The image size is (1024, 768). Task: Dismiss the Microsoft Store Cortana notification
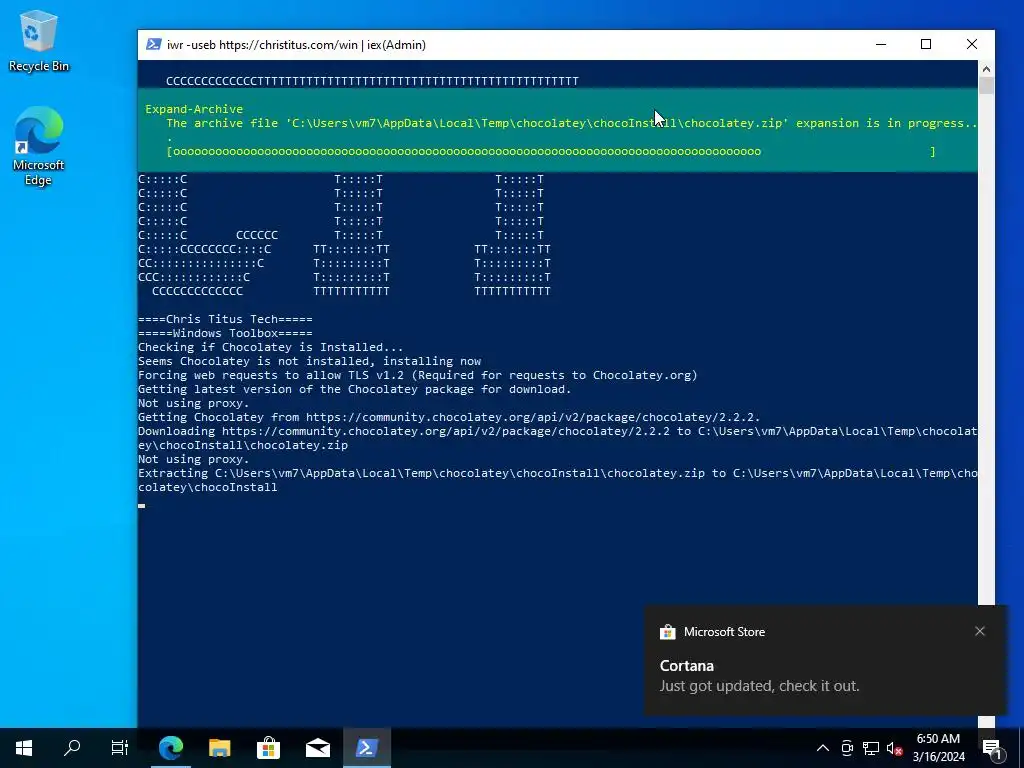coord(980,632)
